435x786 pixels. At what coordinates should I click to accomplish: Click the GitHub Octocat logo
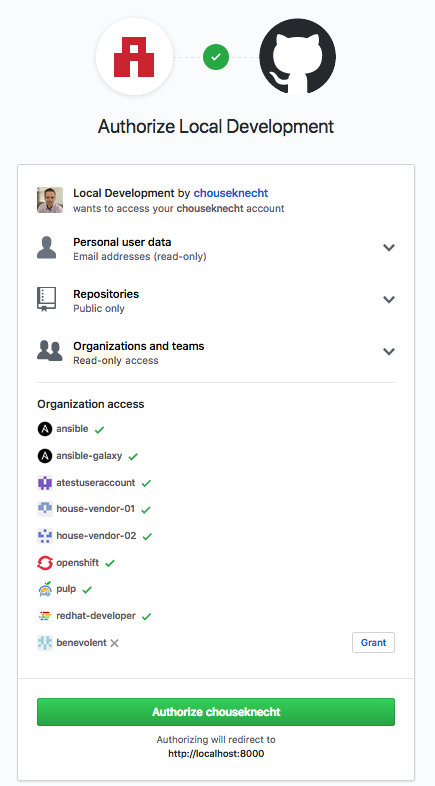(x=297, y=57)
